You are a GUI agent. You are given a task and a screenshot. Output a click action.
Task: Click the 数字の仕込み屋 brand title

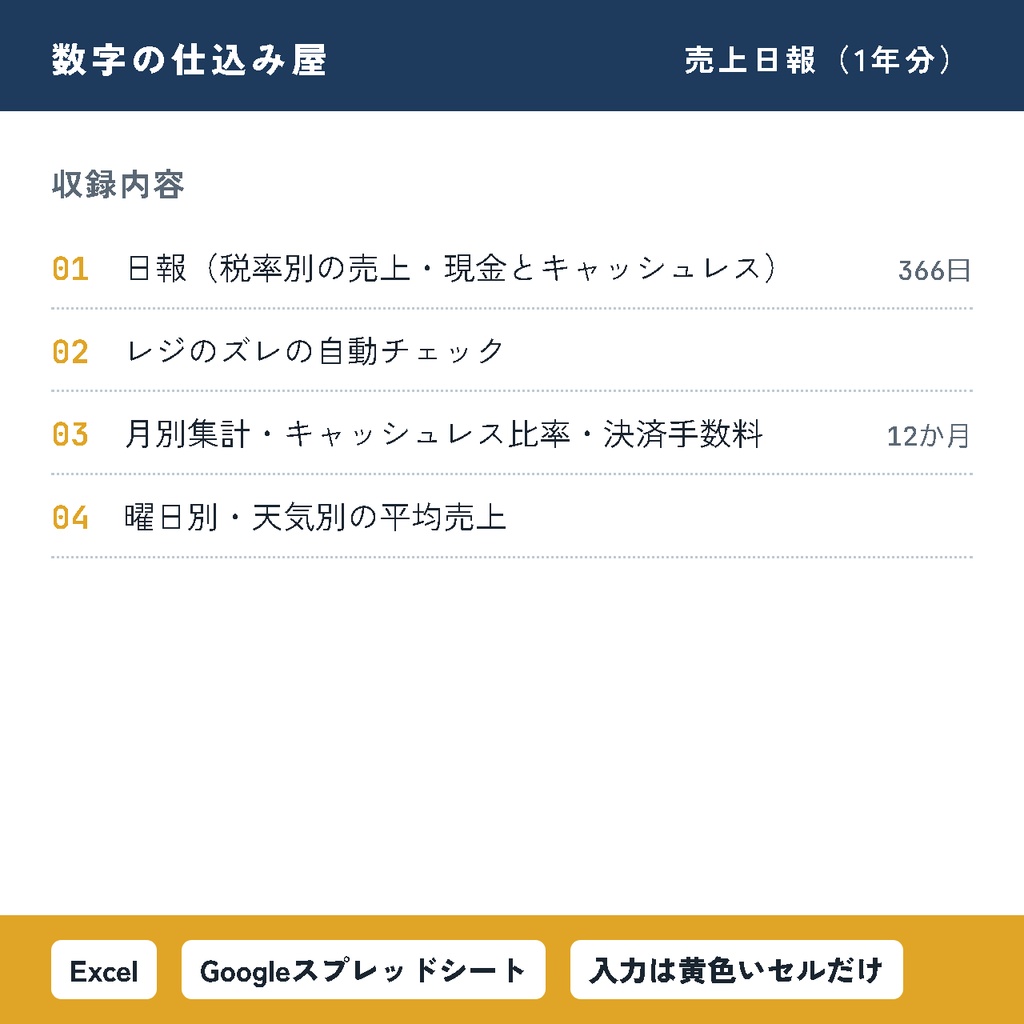pos(189,60)
